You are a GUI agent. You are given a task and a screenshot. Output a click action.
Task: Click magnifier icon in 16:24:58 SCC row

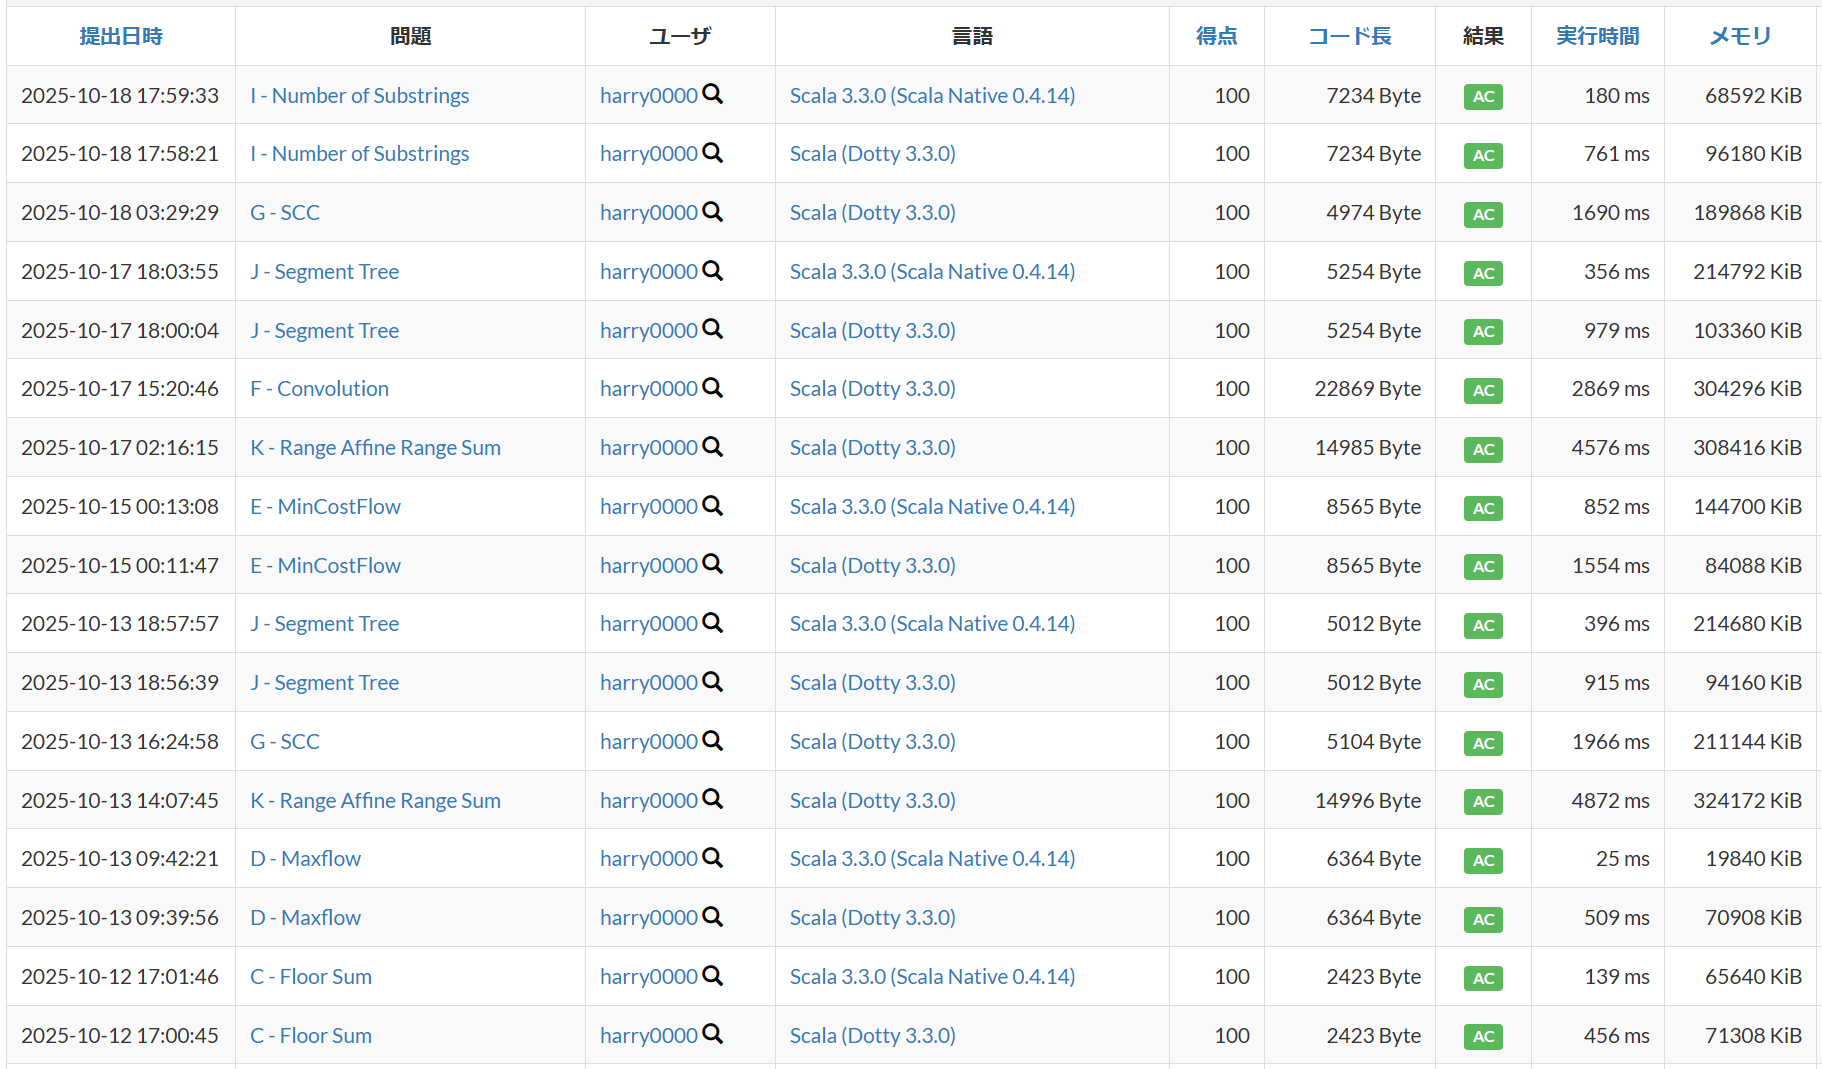[712, 741]
